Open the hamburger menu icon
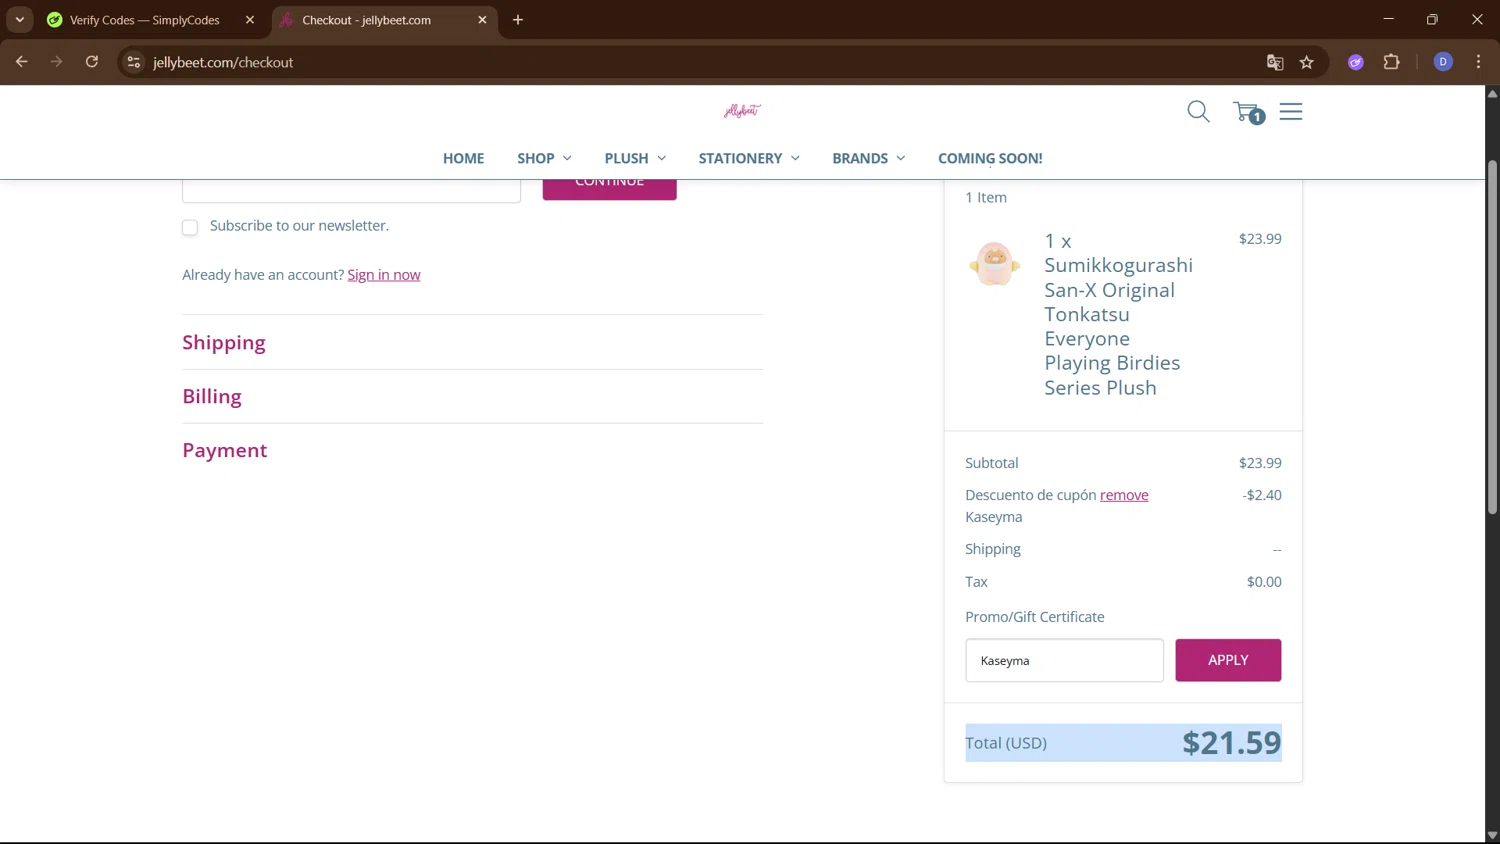Viewport: 1500px width, 844px height. [1291, 111]
